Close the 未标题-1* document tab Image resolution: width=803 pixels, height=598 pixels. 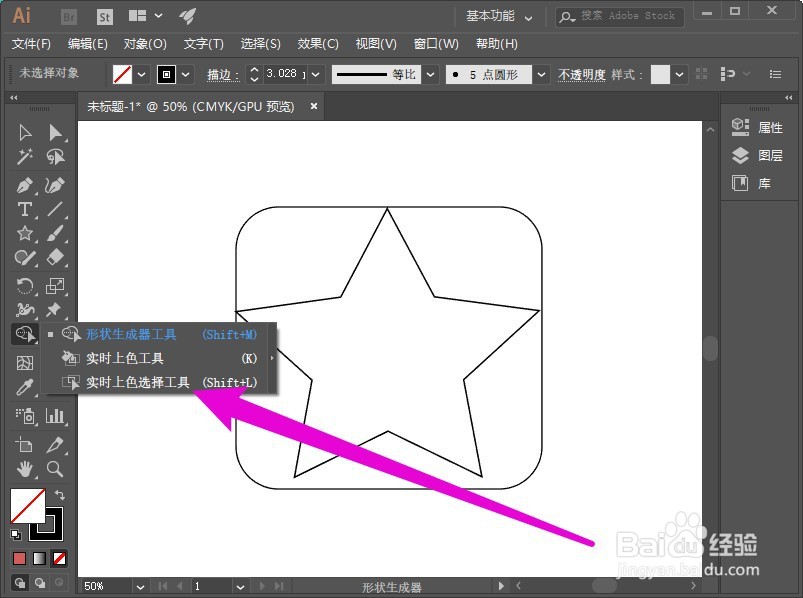point(314,106)
